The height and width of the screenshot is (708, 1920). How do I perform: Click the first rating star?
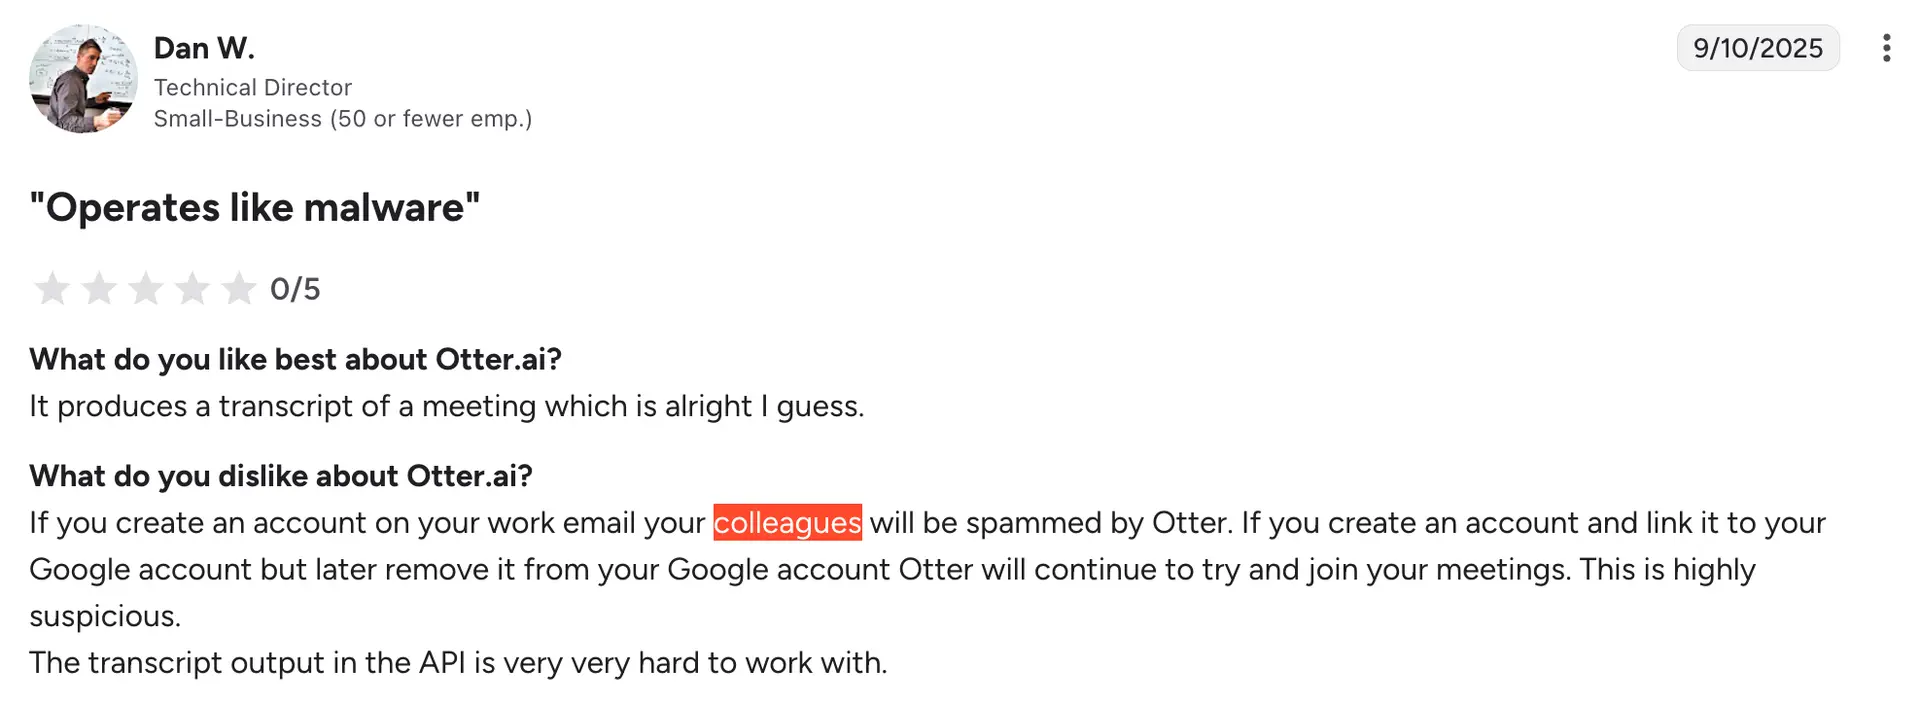[x=52, y=289]
